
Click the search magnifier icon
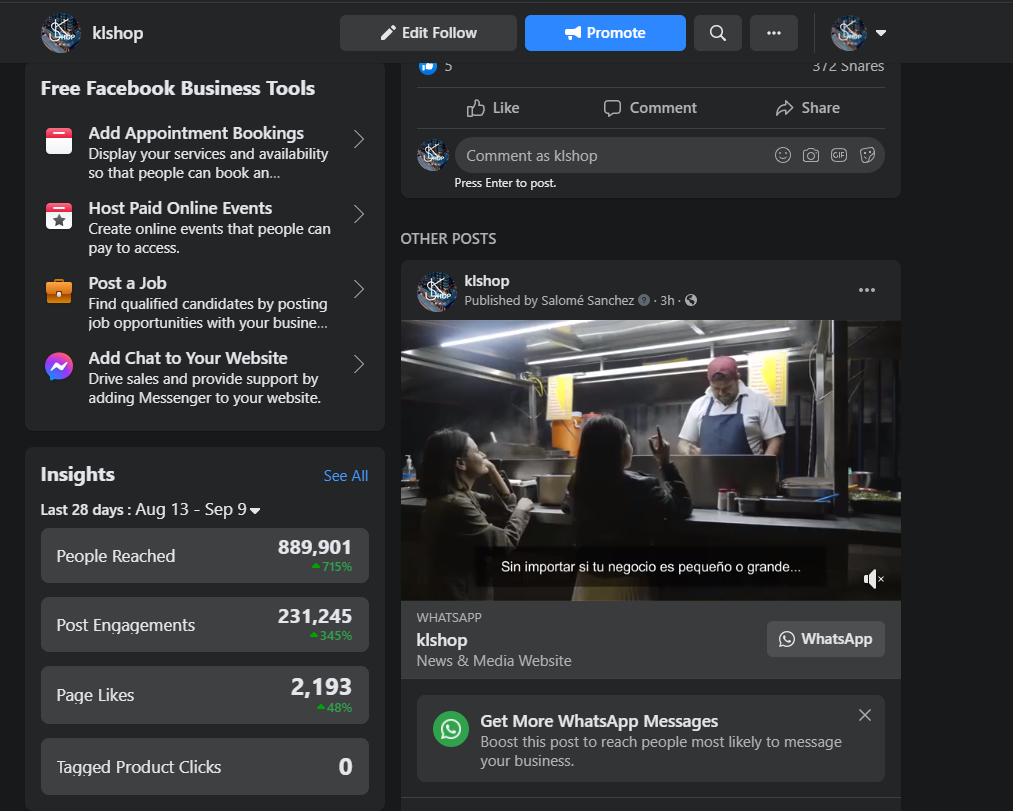tap(718, 33)
